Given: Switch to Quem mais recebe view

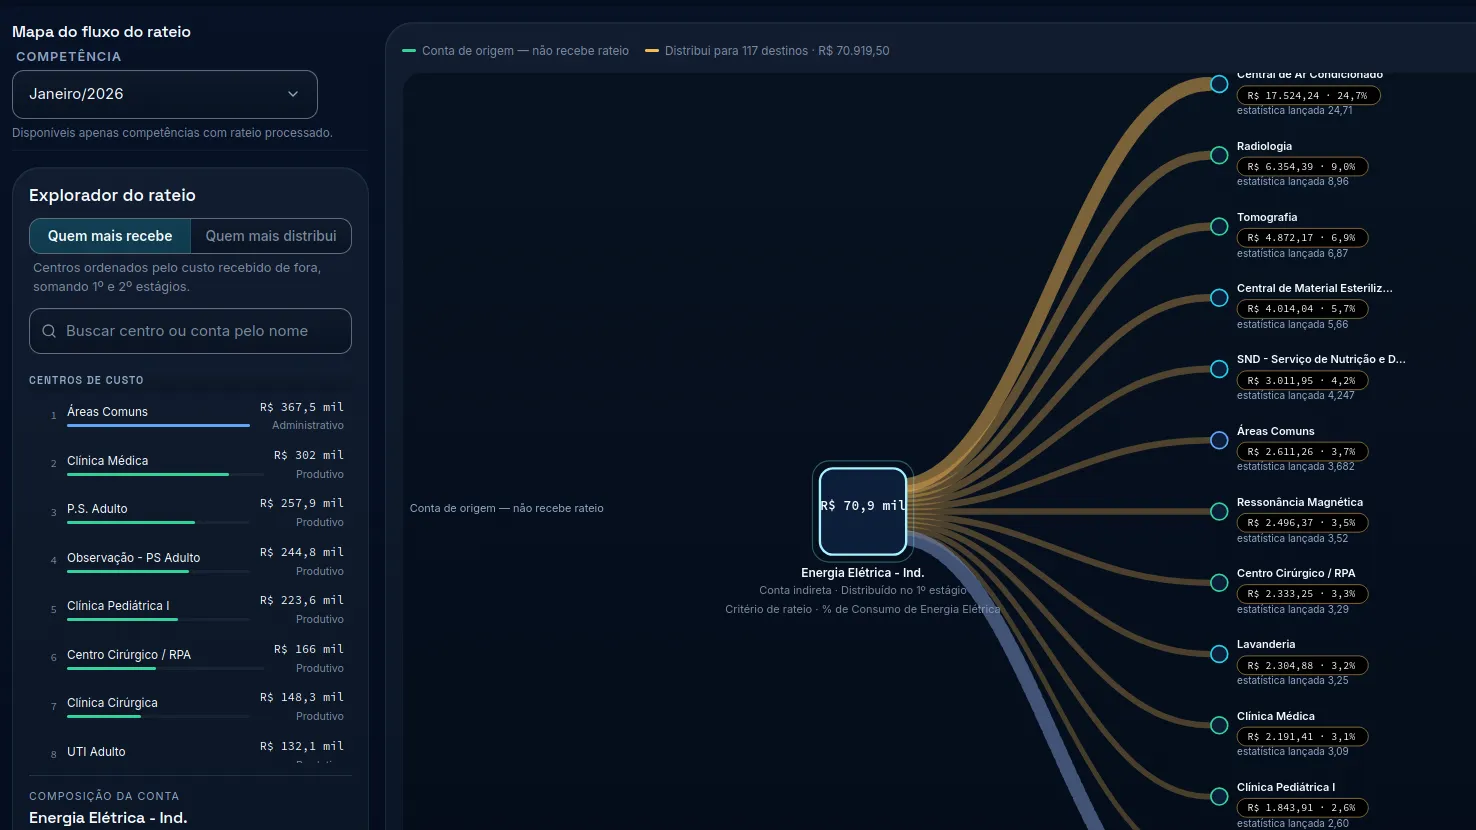Looking at the screenshot, I should point(110,236).
